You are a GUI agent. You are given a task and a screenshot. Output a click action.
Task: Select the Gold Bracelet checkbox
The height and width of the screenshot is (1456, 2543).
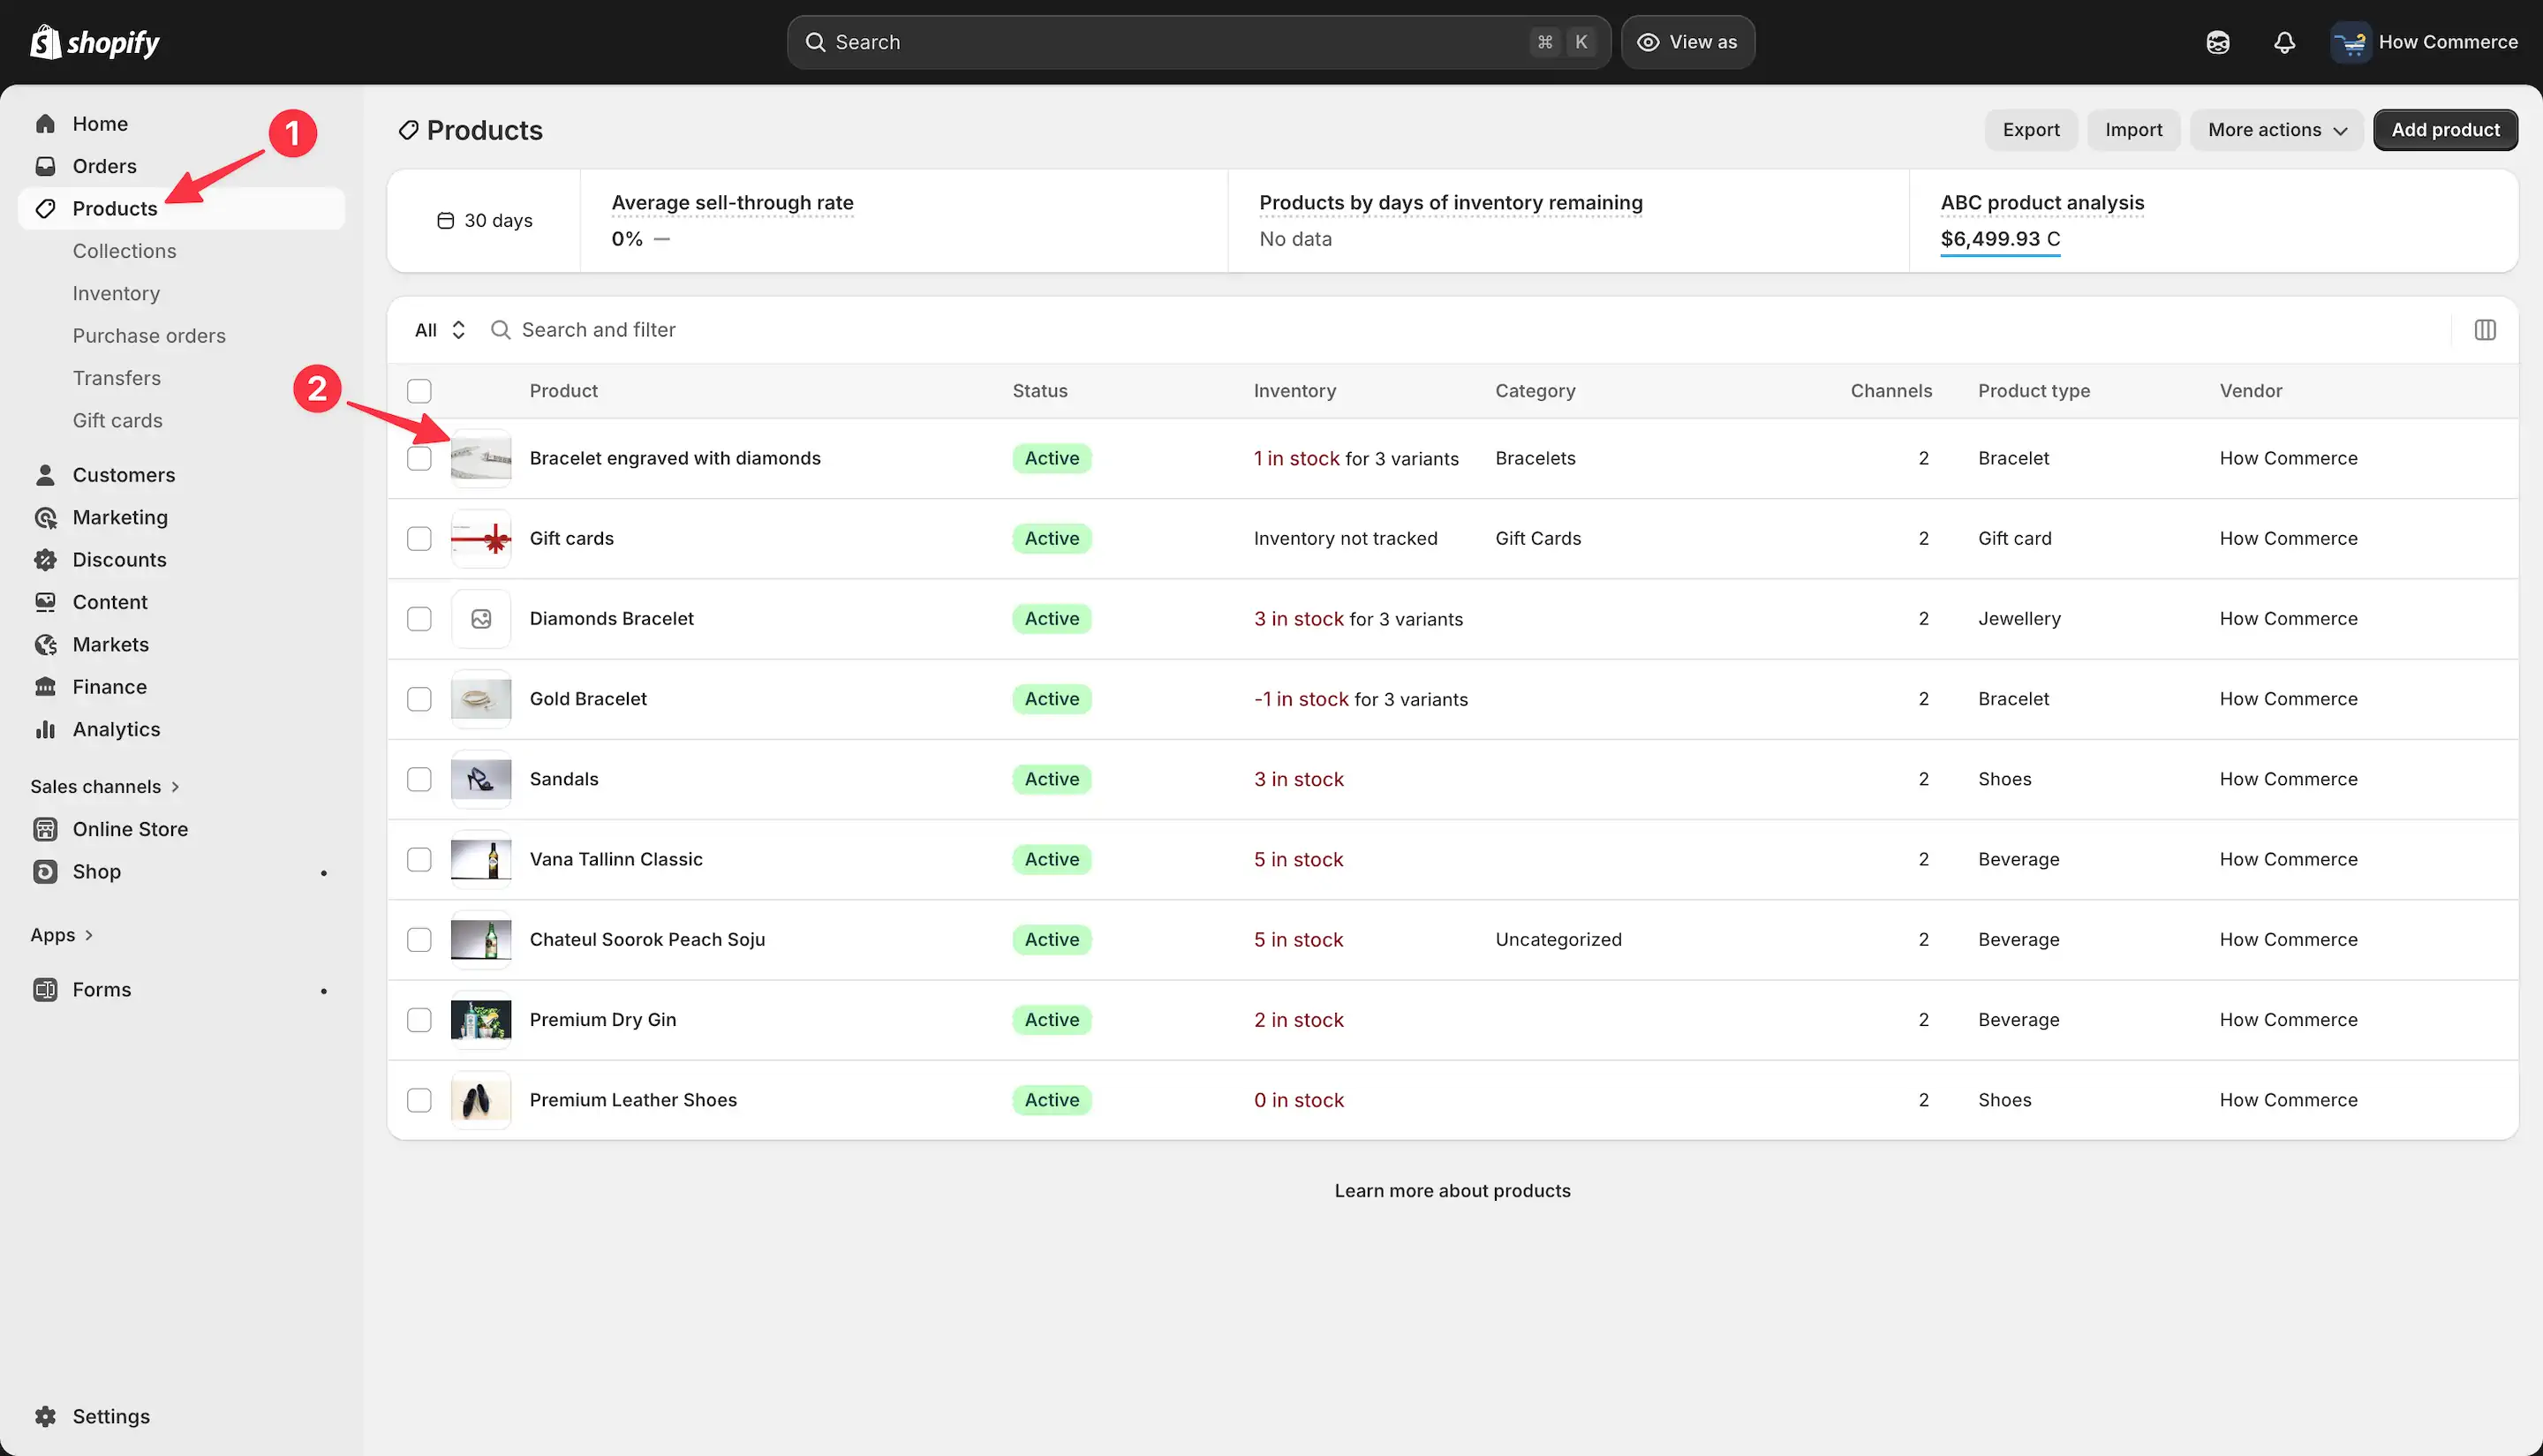419,699
